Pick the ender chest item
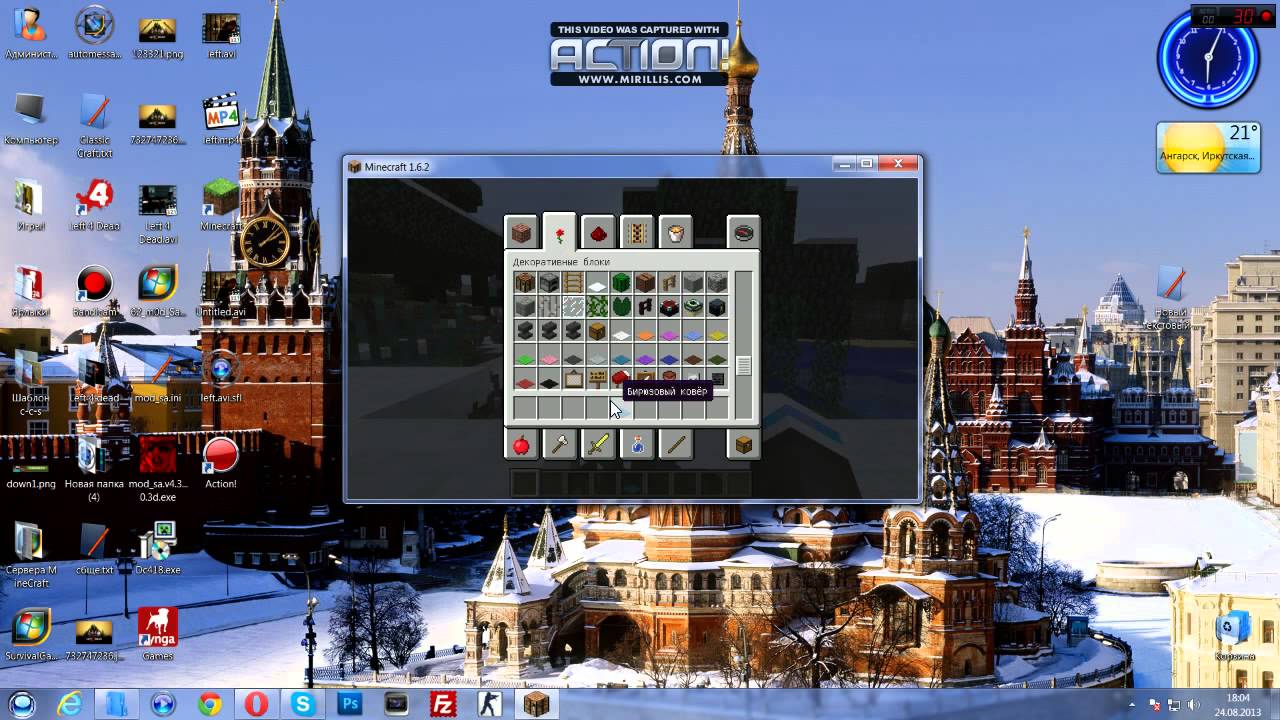1280x720 pixels. tap(717, 307)
